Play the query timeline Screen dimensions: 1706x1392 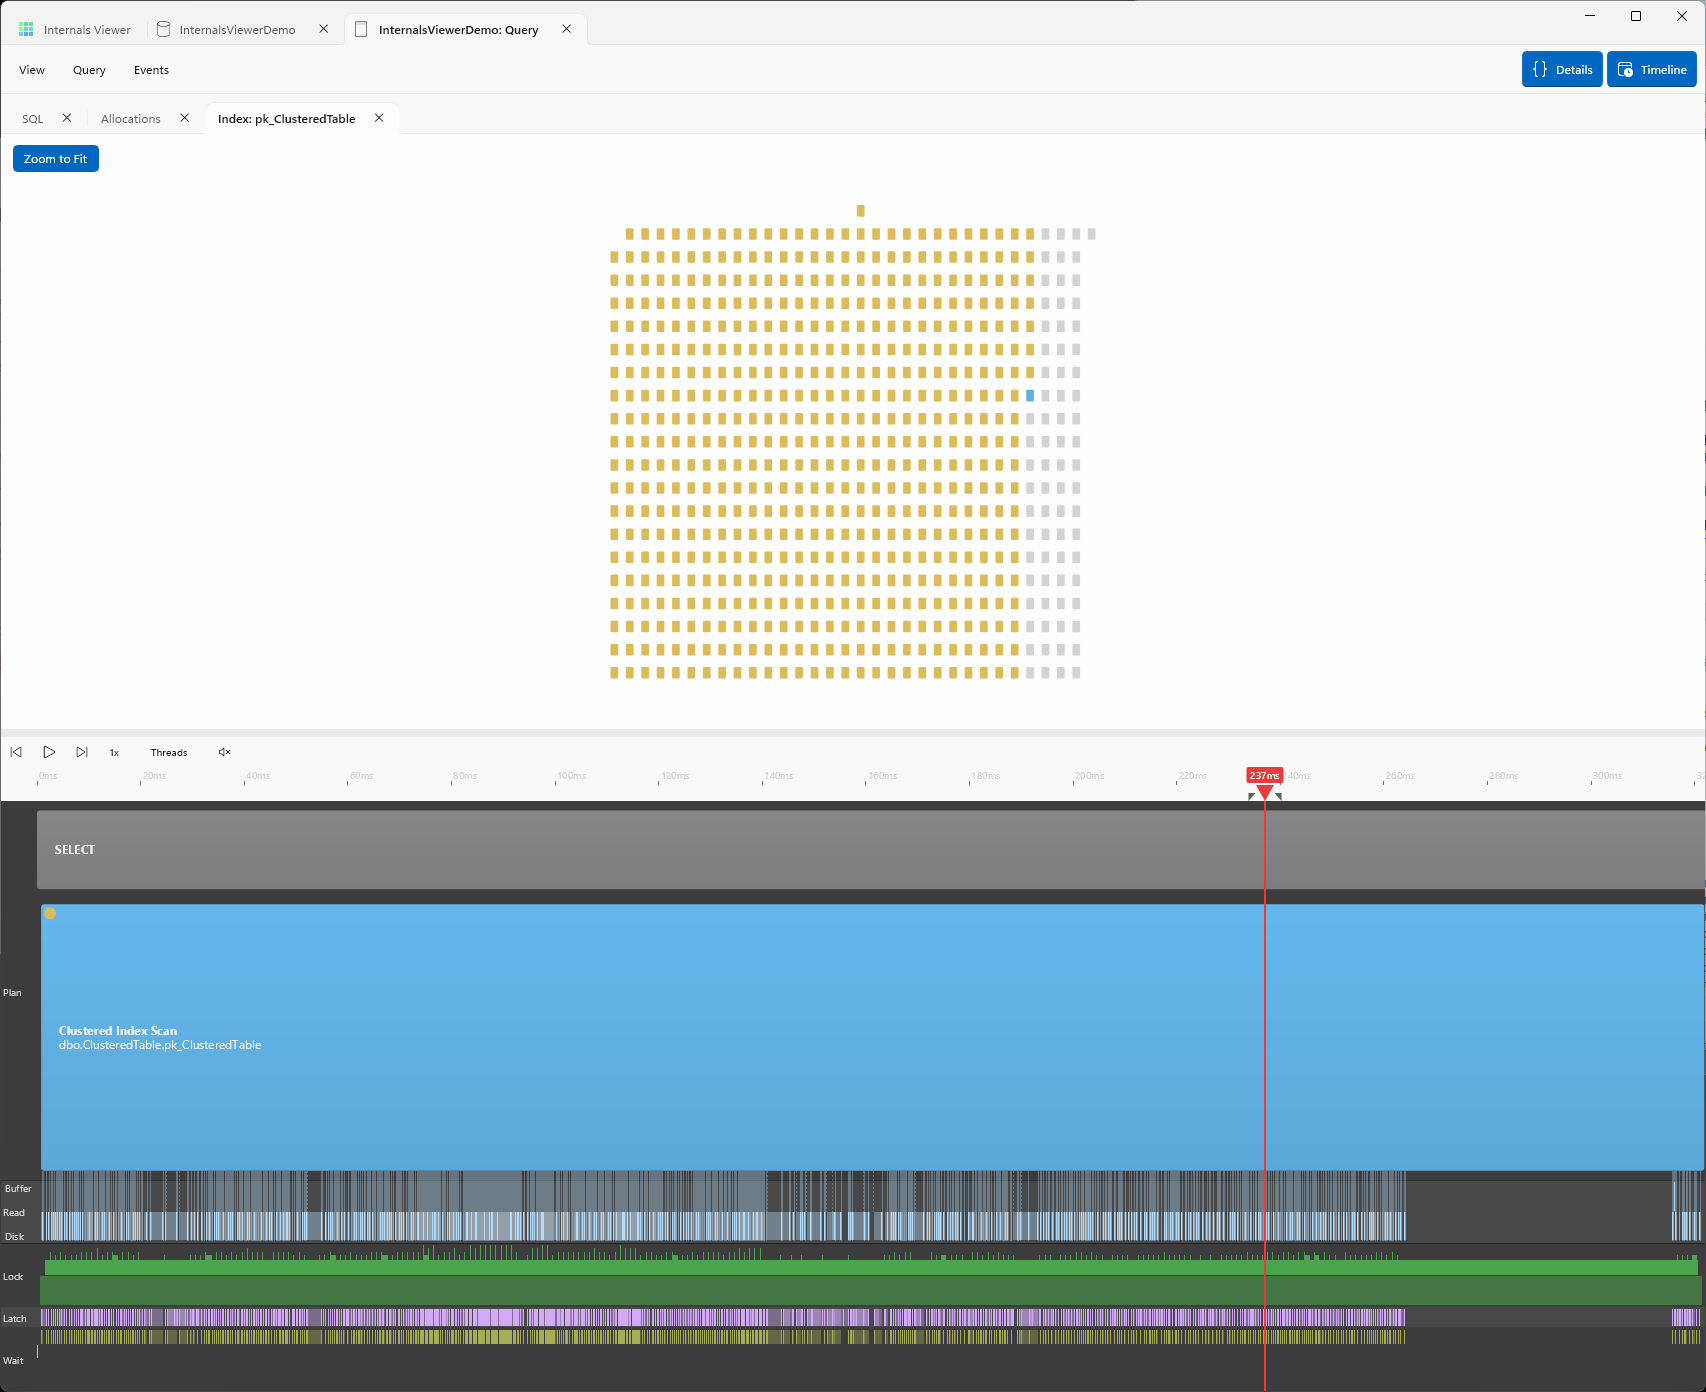click(x=49, y=752)
